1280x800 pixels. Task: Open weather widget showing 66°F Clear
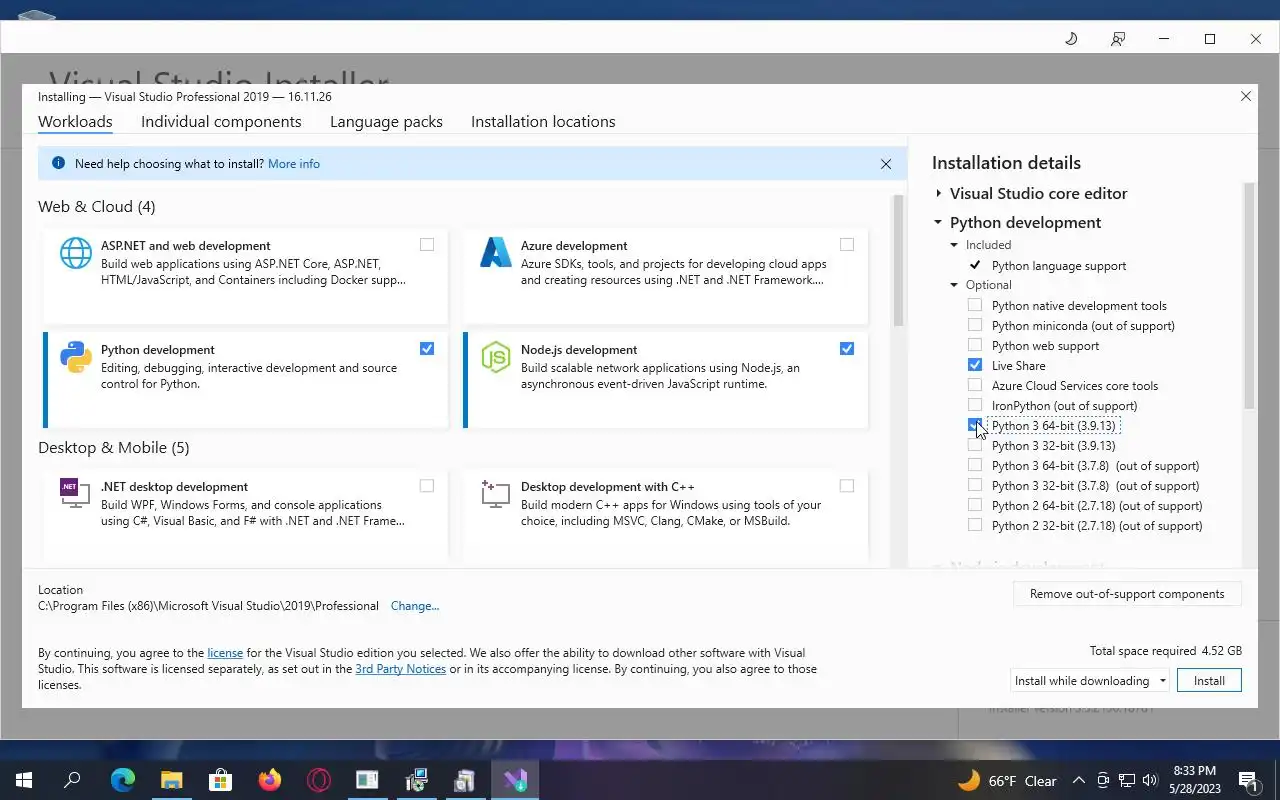tap(1007, 780)
